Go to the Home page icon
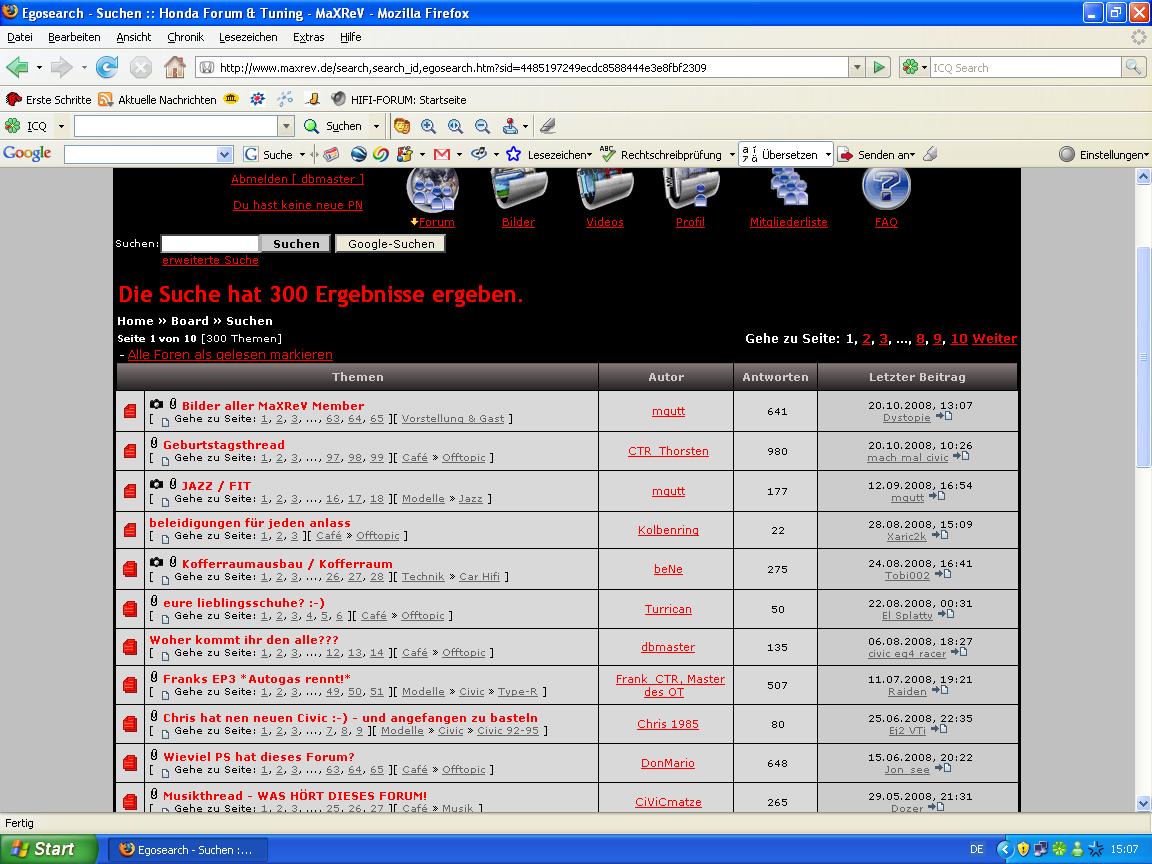 (x=175, y=68)
